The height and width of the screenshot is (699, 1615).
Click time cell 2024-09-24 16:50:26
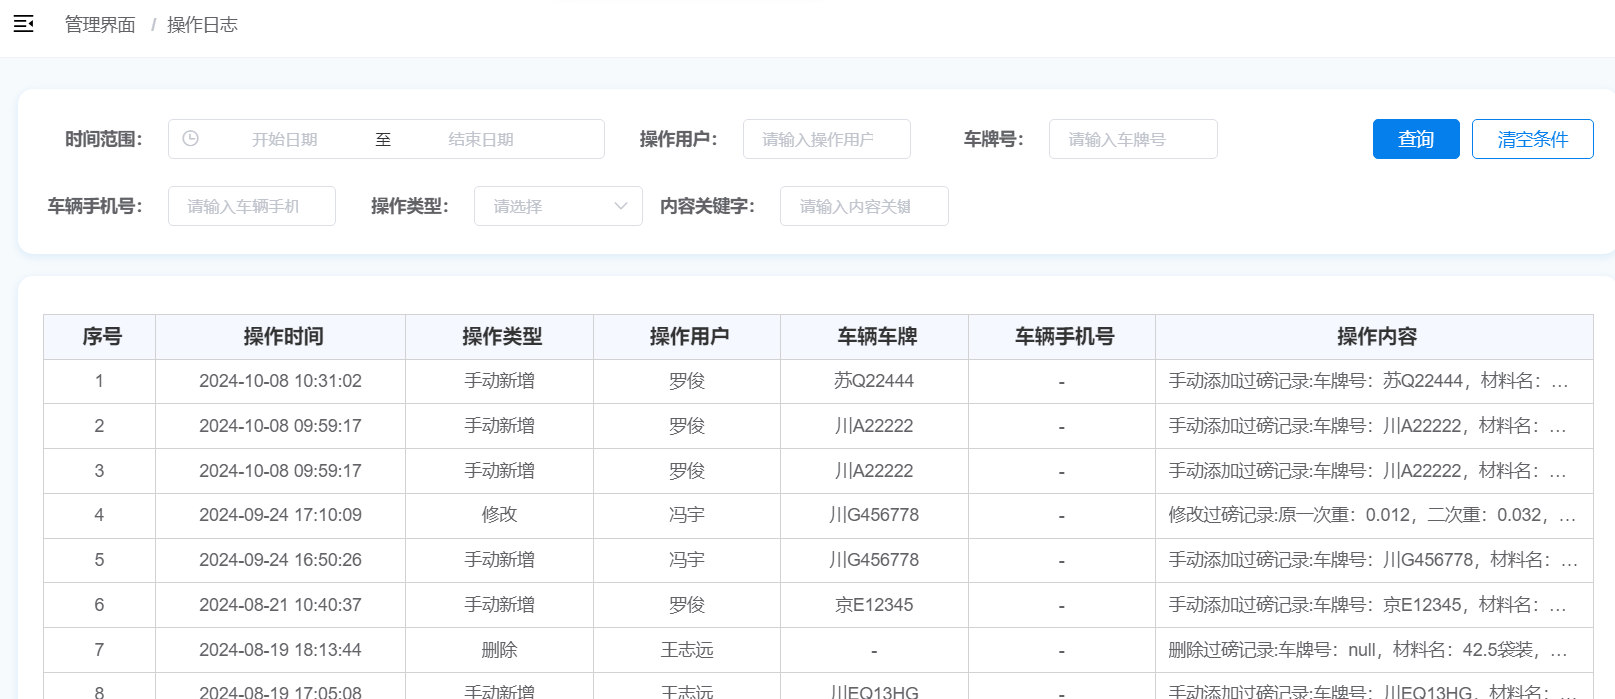(281, 560)
